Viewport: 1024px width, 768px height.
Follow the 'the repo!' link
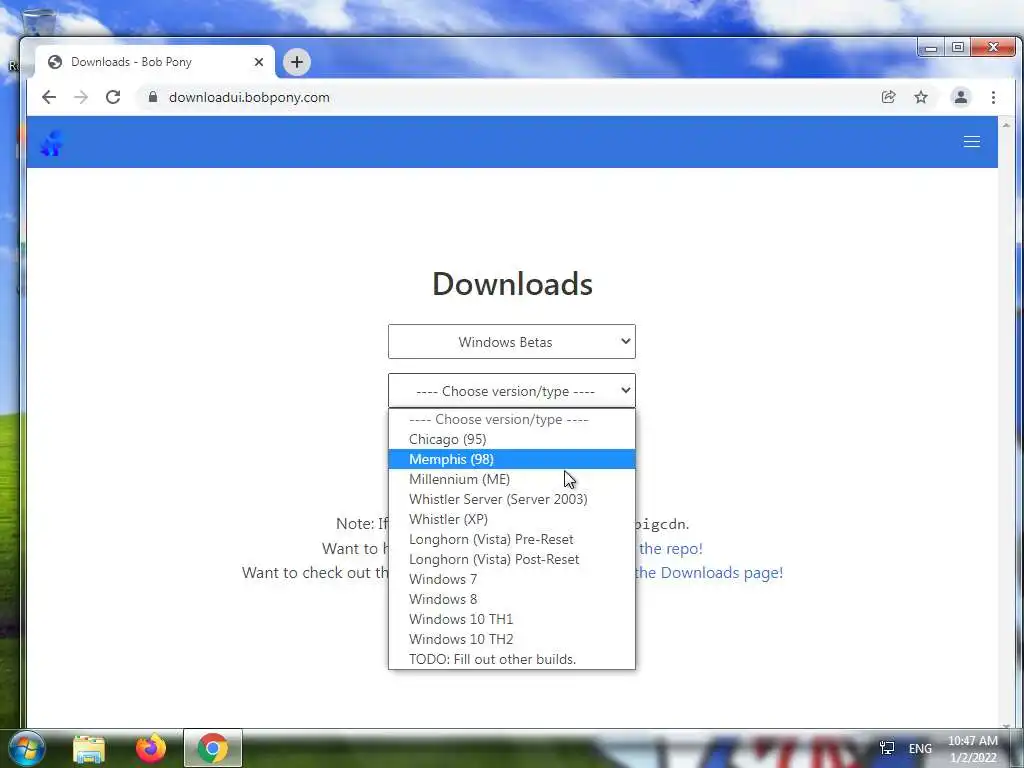tap(671, 549)
